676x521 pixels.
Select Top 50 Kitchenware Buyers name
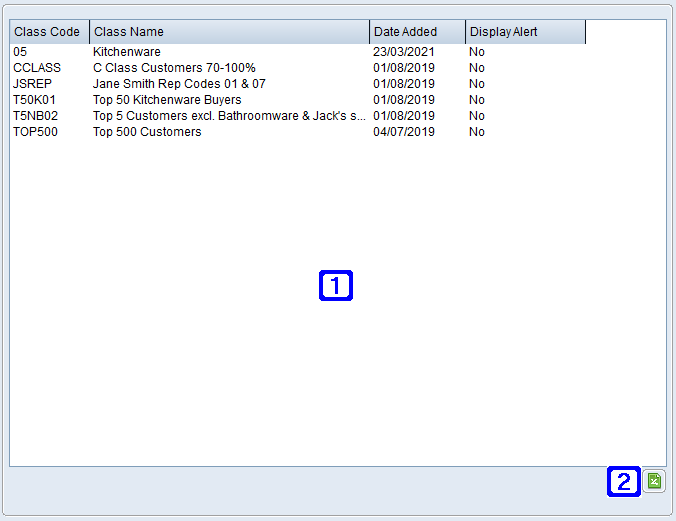(x=167, y=100)
